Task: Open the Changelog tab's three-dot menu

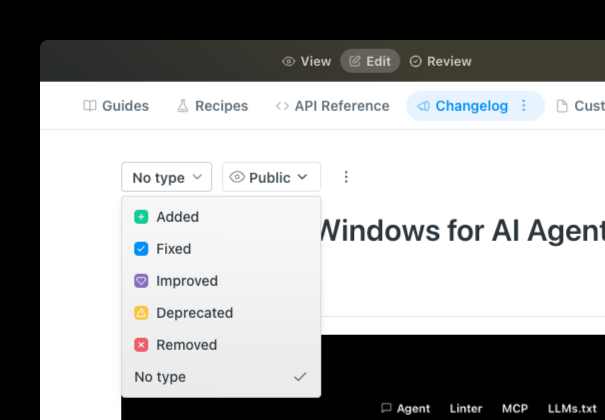Action: click(x=524, y=105)
